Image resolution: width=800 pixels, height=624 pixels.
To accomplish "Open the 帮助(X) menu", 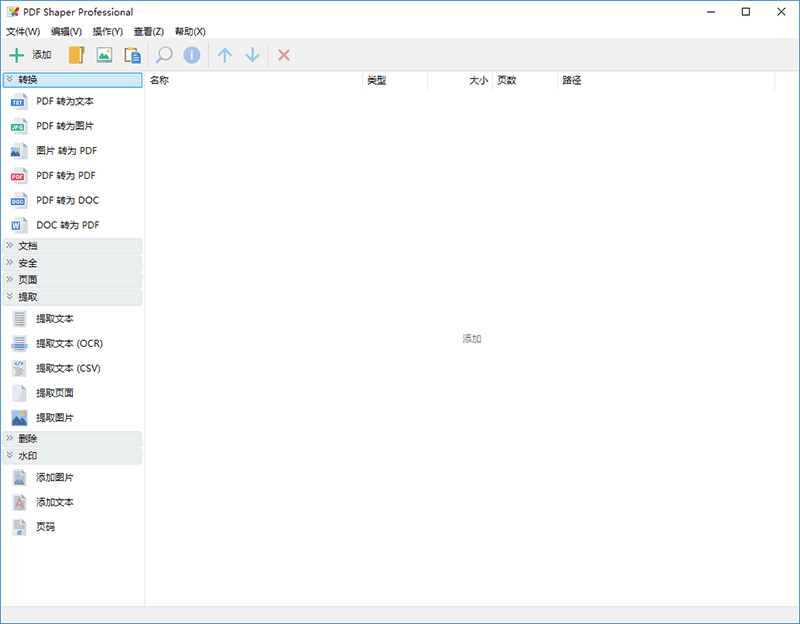I will (190, 32).
